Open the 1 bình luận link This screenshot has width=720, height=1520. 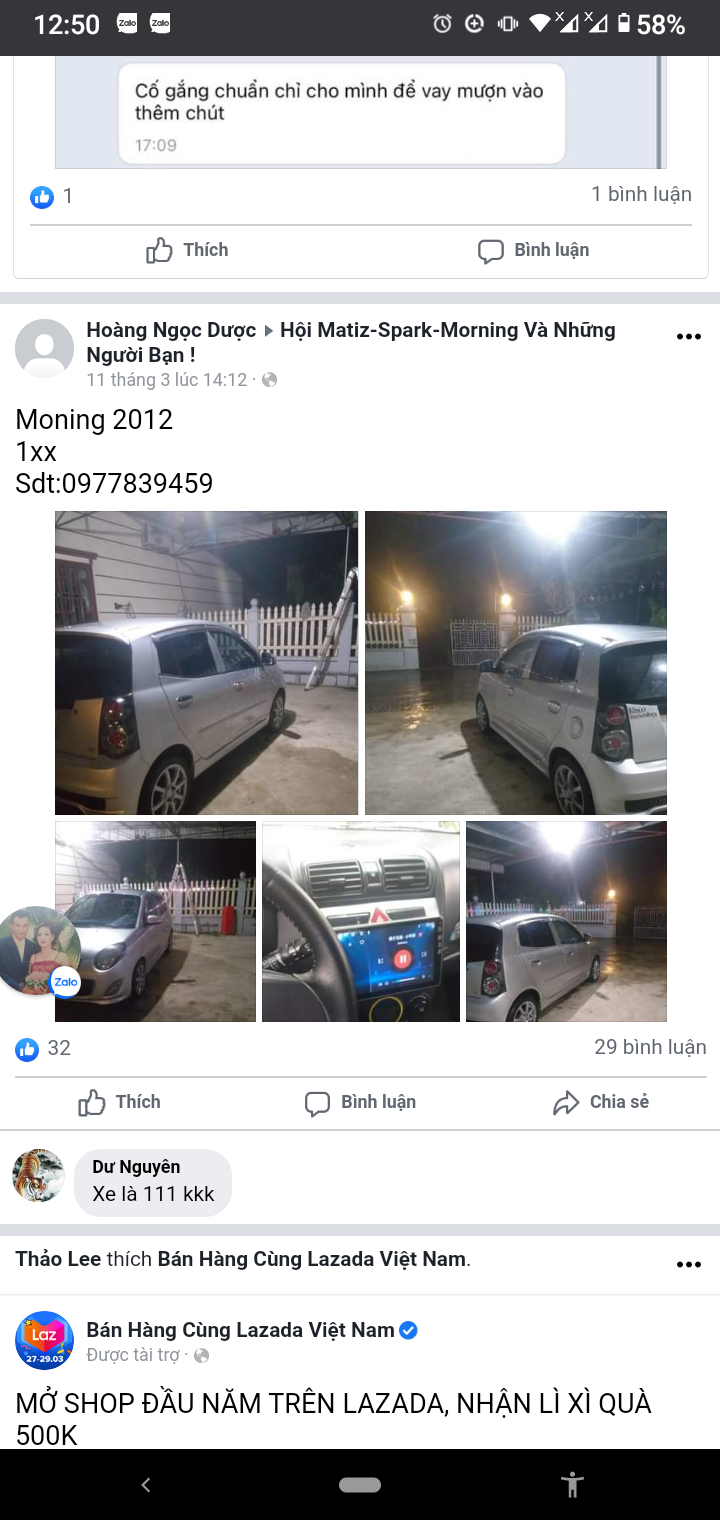click(x=641, y=194)
